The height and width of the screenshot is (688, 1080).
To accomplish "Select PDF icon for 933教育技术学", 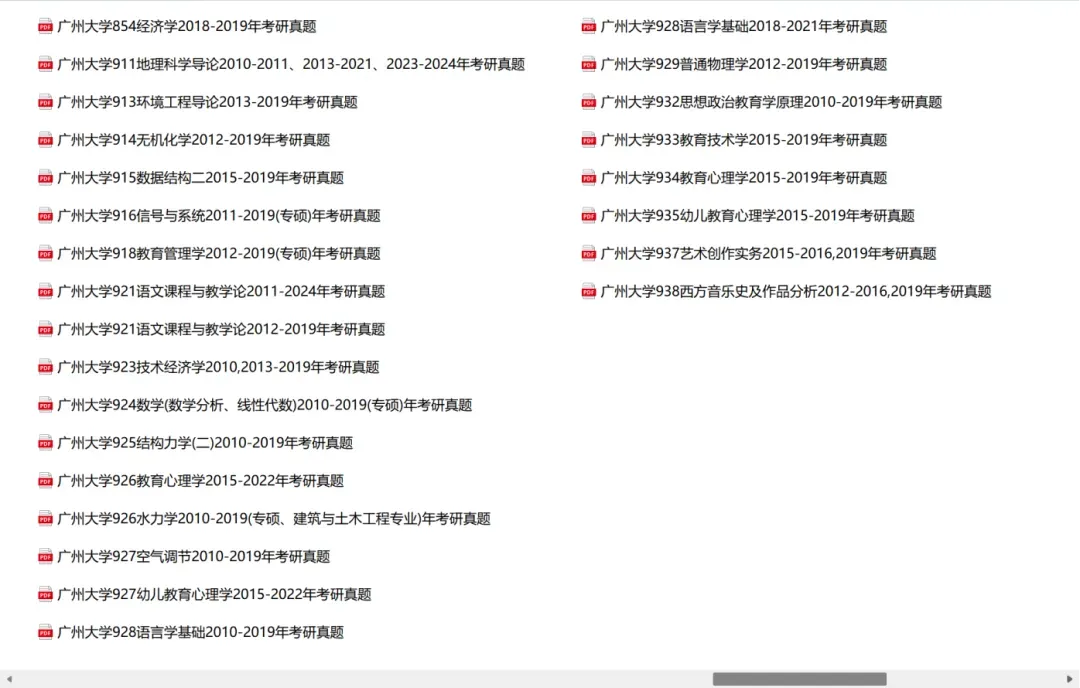I will [589, 140].
